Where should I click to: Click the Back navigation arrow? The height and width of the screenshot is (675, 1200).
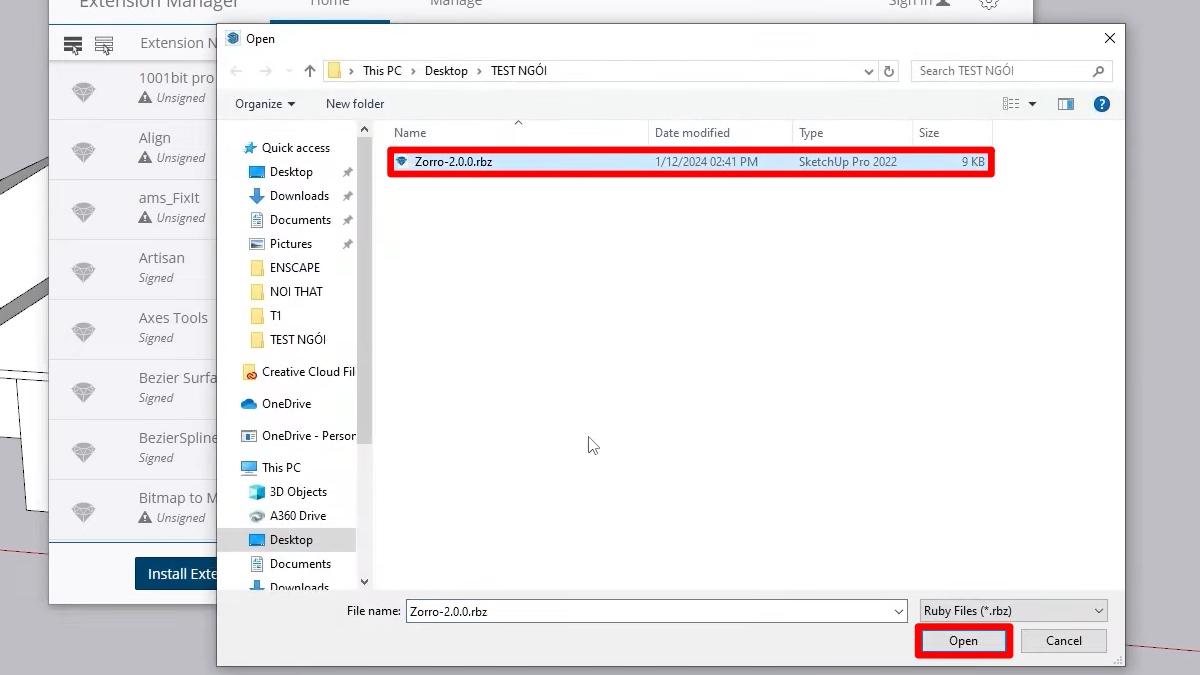236,71
